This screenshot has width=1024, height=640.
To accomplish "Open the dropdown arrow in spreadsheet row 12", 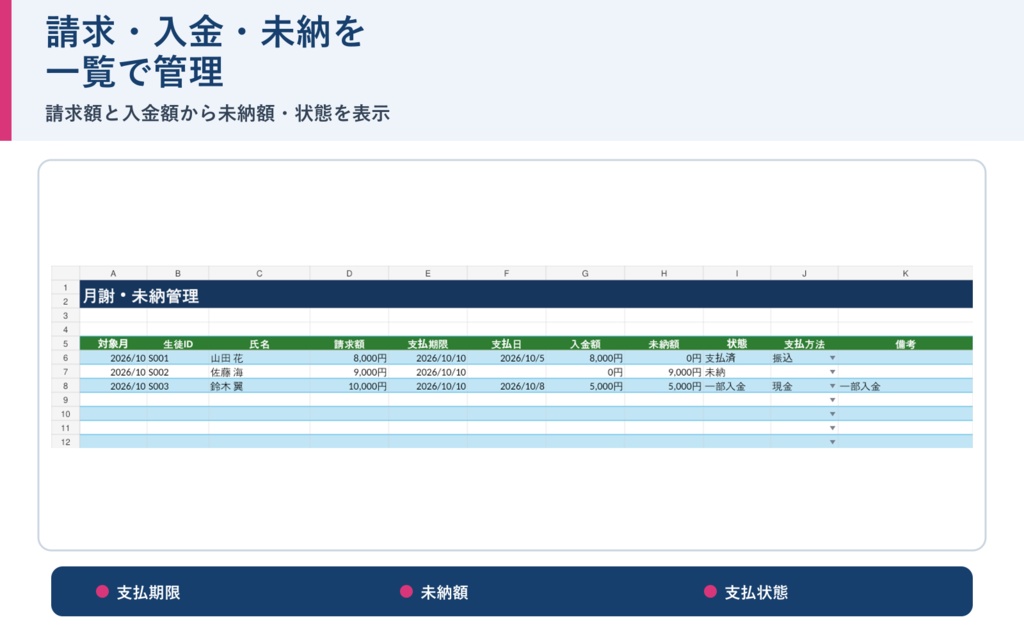I will pyautogui.click(x=832, y=442).
